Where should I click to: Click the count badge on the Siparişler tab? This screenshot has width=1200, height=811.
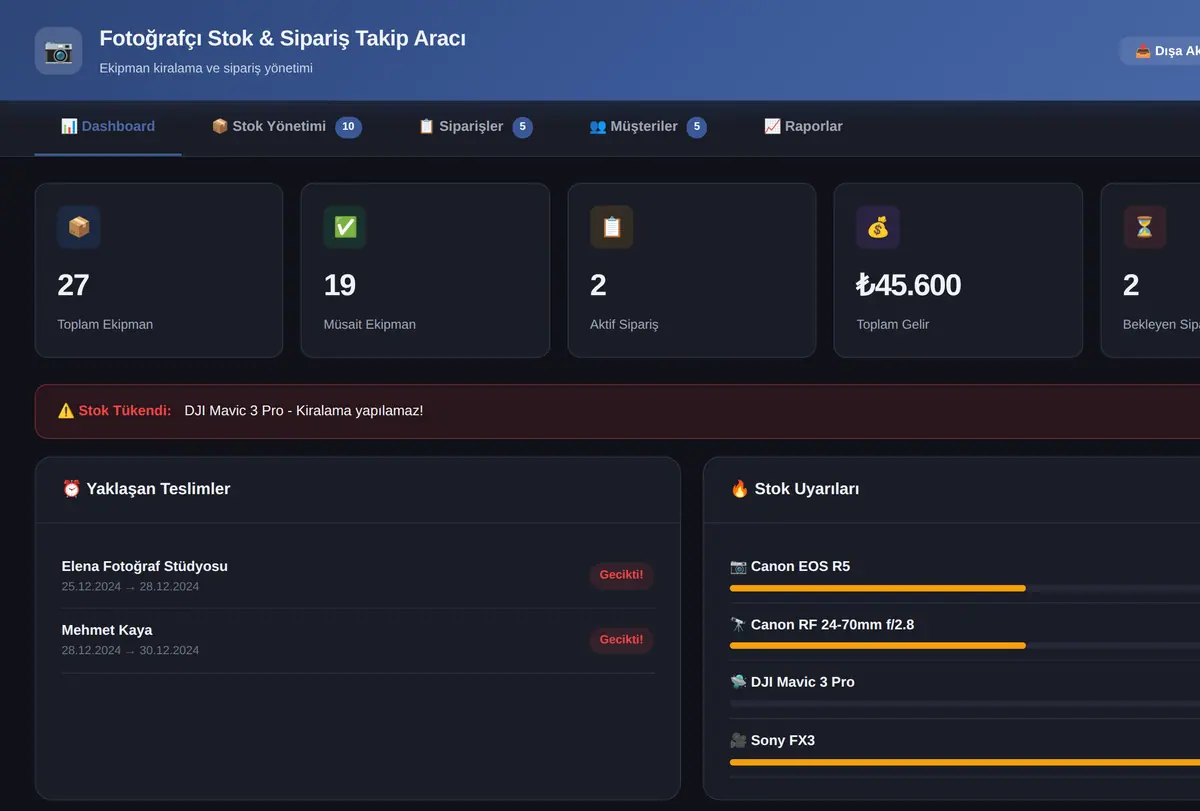522,127
